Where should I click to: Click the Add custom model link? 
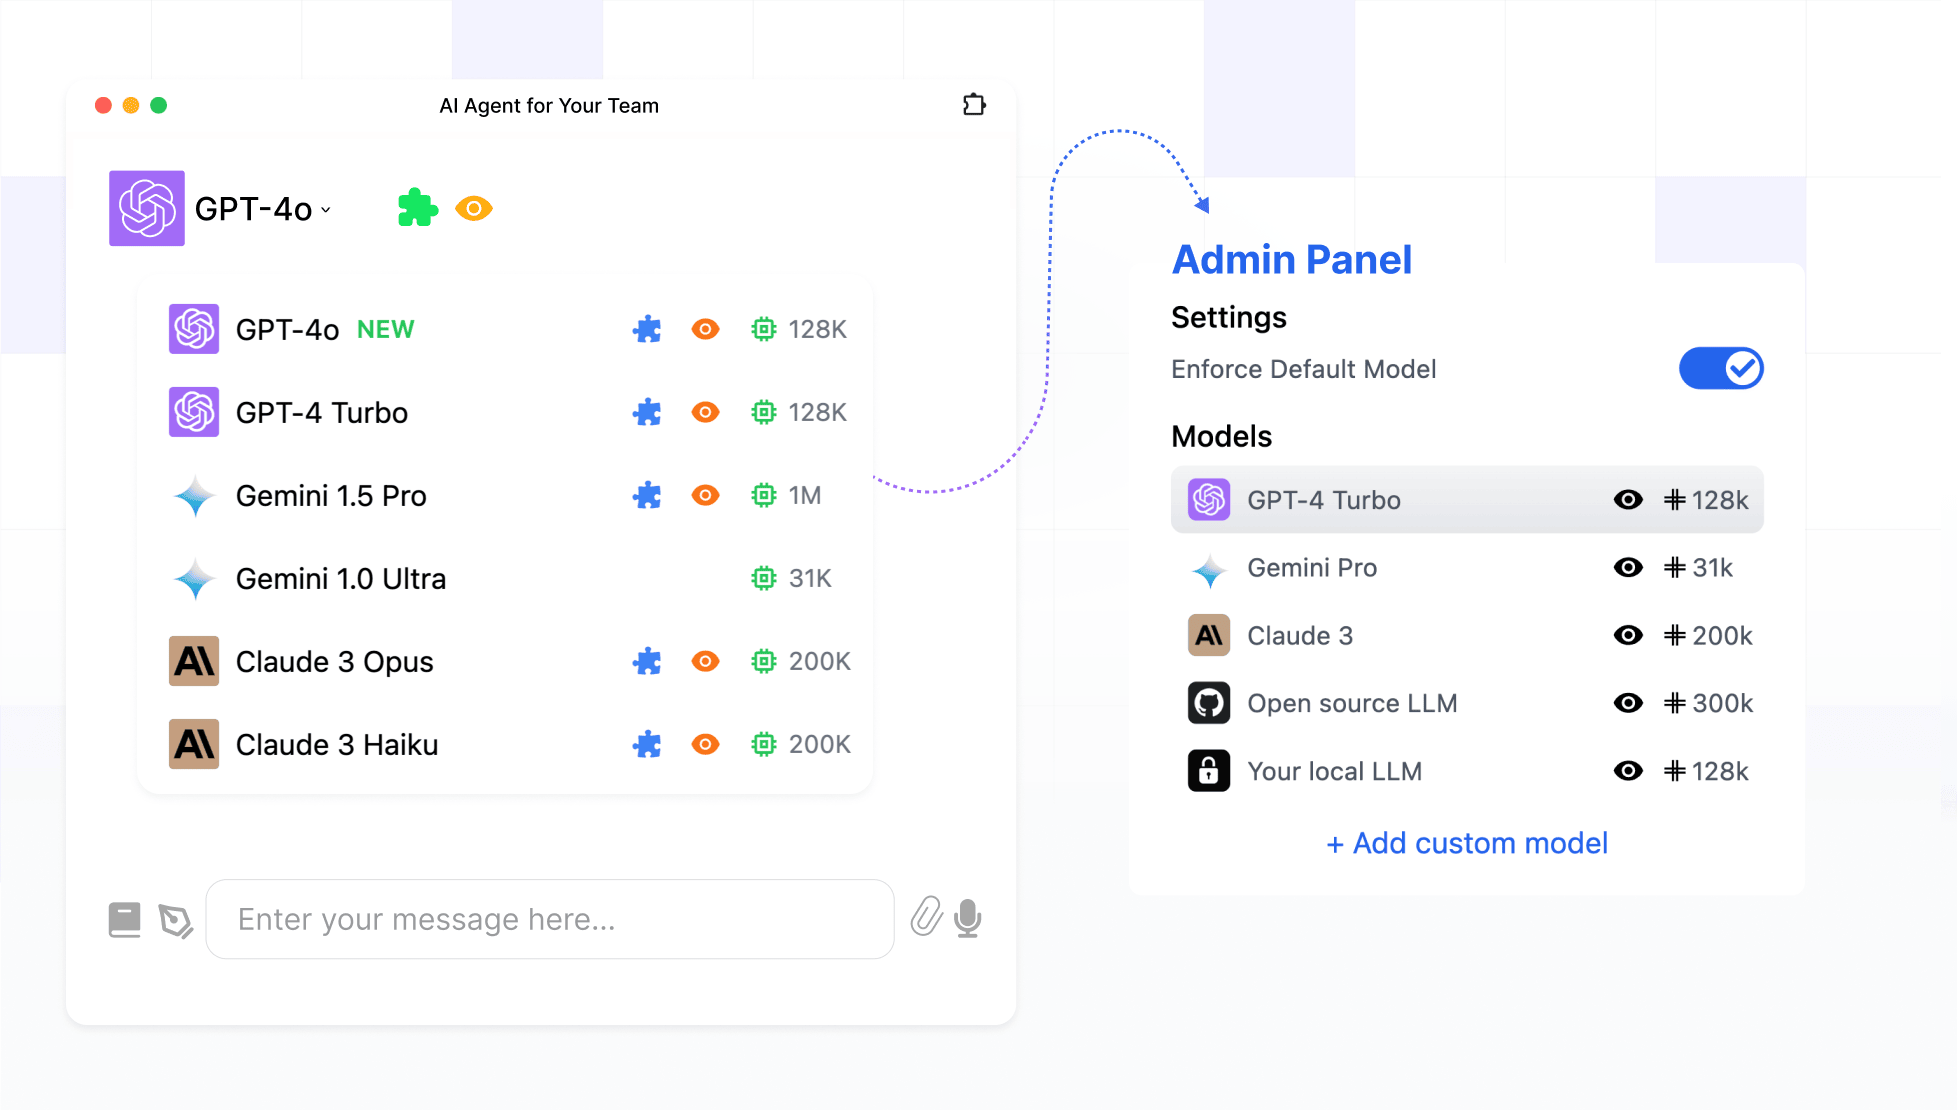[1467, 843]
